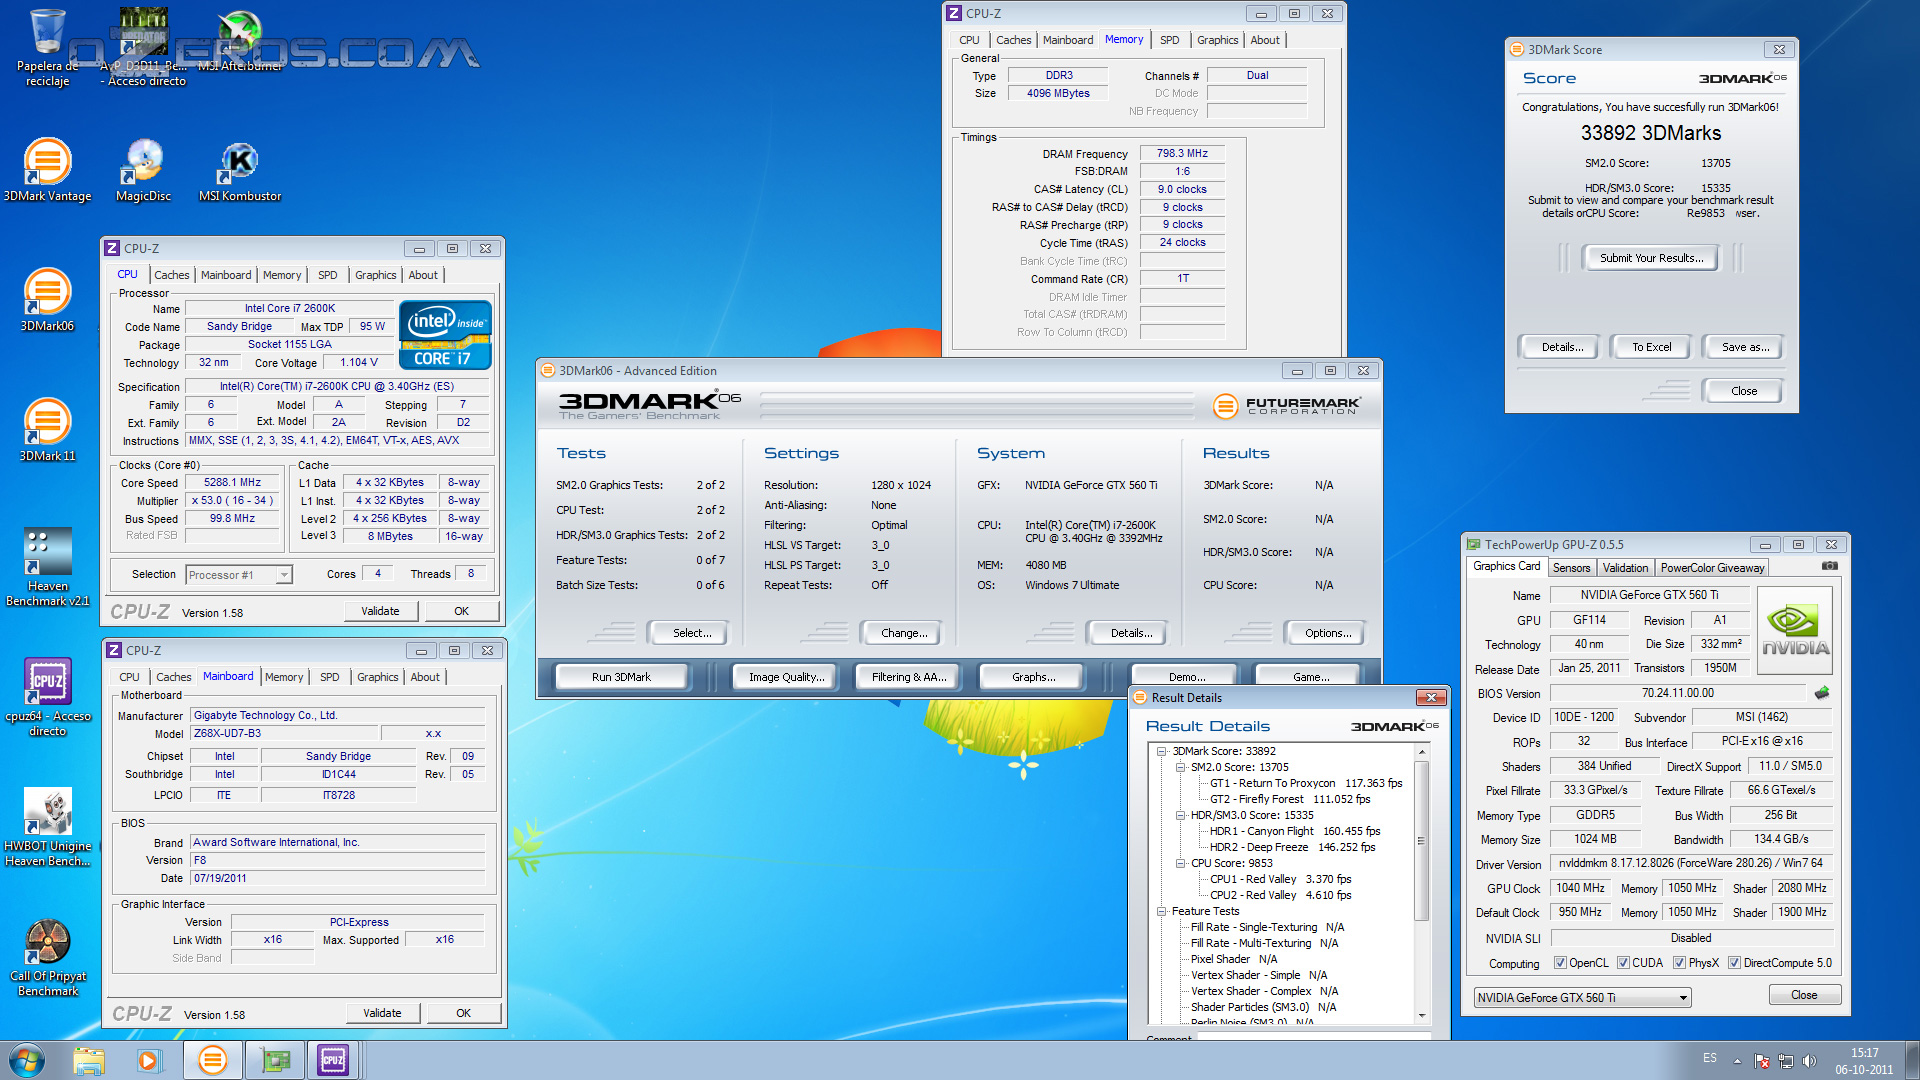Toggle the PhysX checkbox in GPU-Z
The image size is (1920, 1080).
pyautogui.click(x=1680, y=963)
